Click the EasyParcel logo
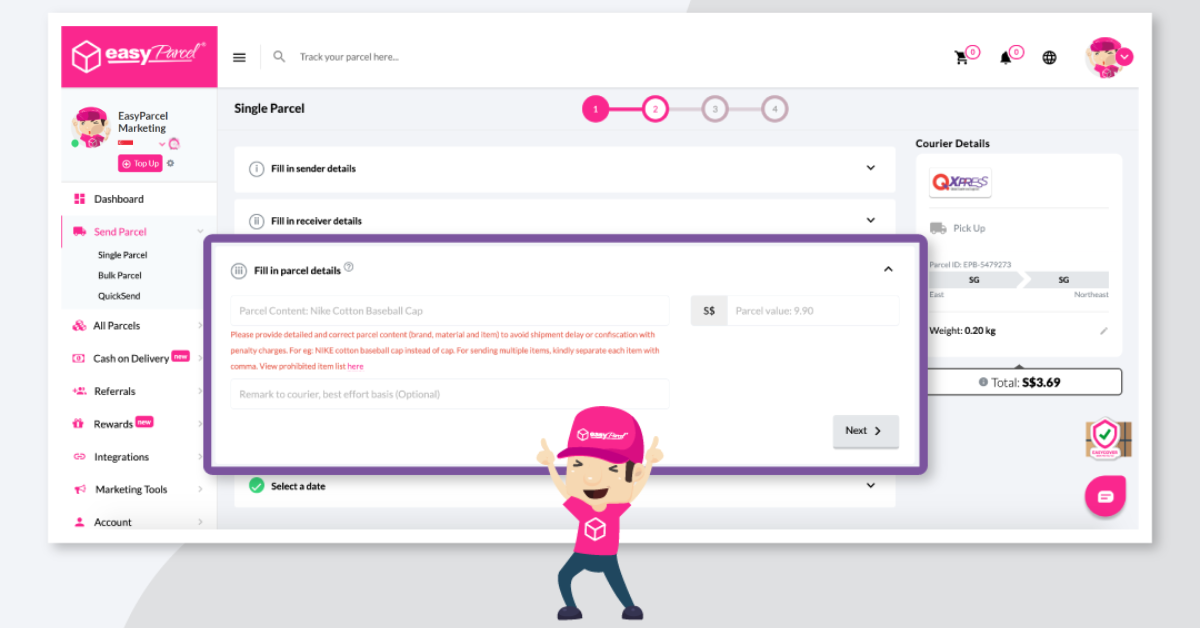The width and height of the screenshot is (1200, 628). (x=139, y=56)
